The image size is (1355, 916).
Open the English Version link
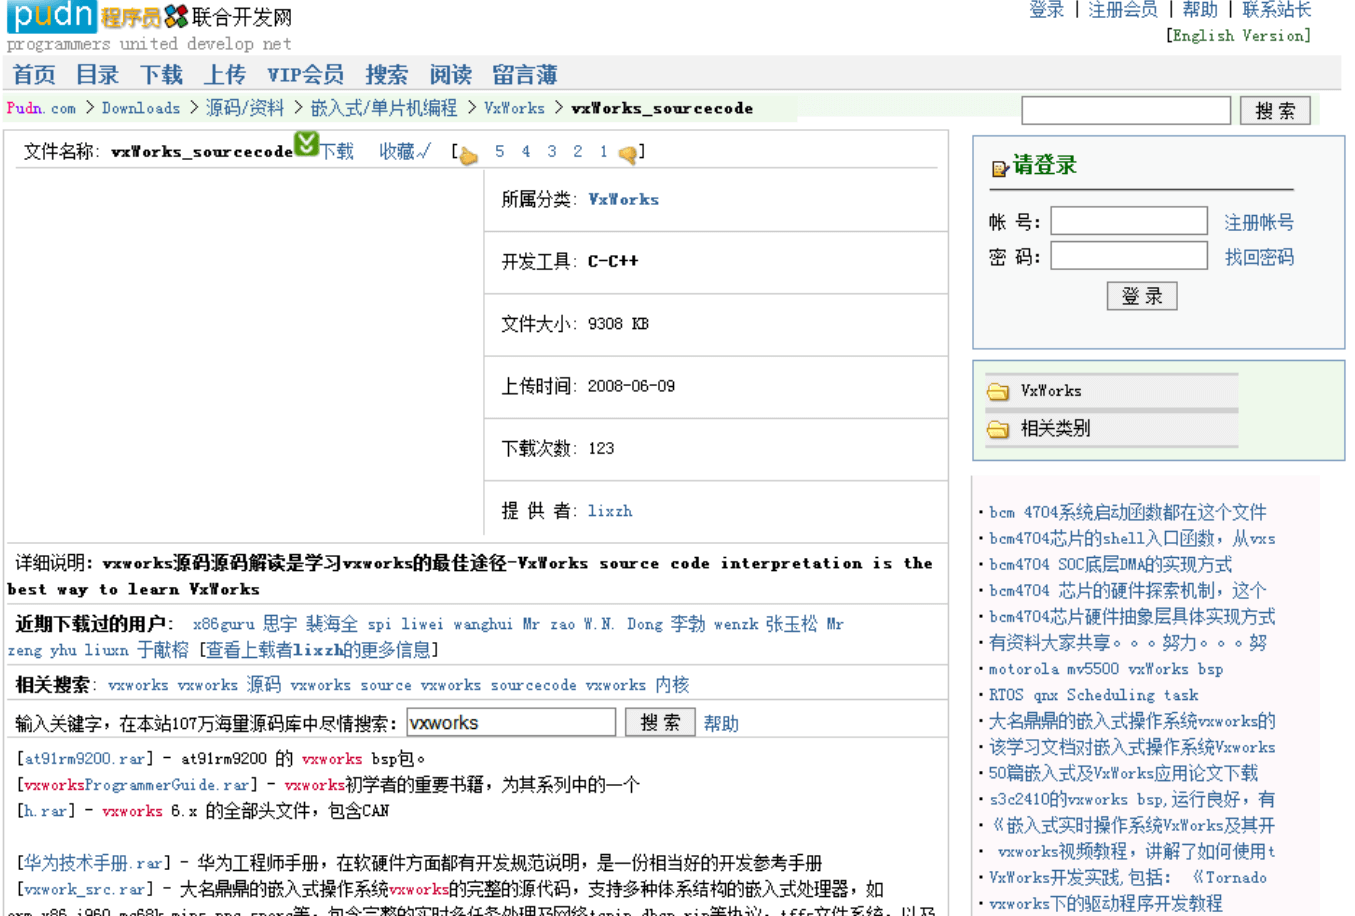1238,36
